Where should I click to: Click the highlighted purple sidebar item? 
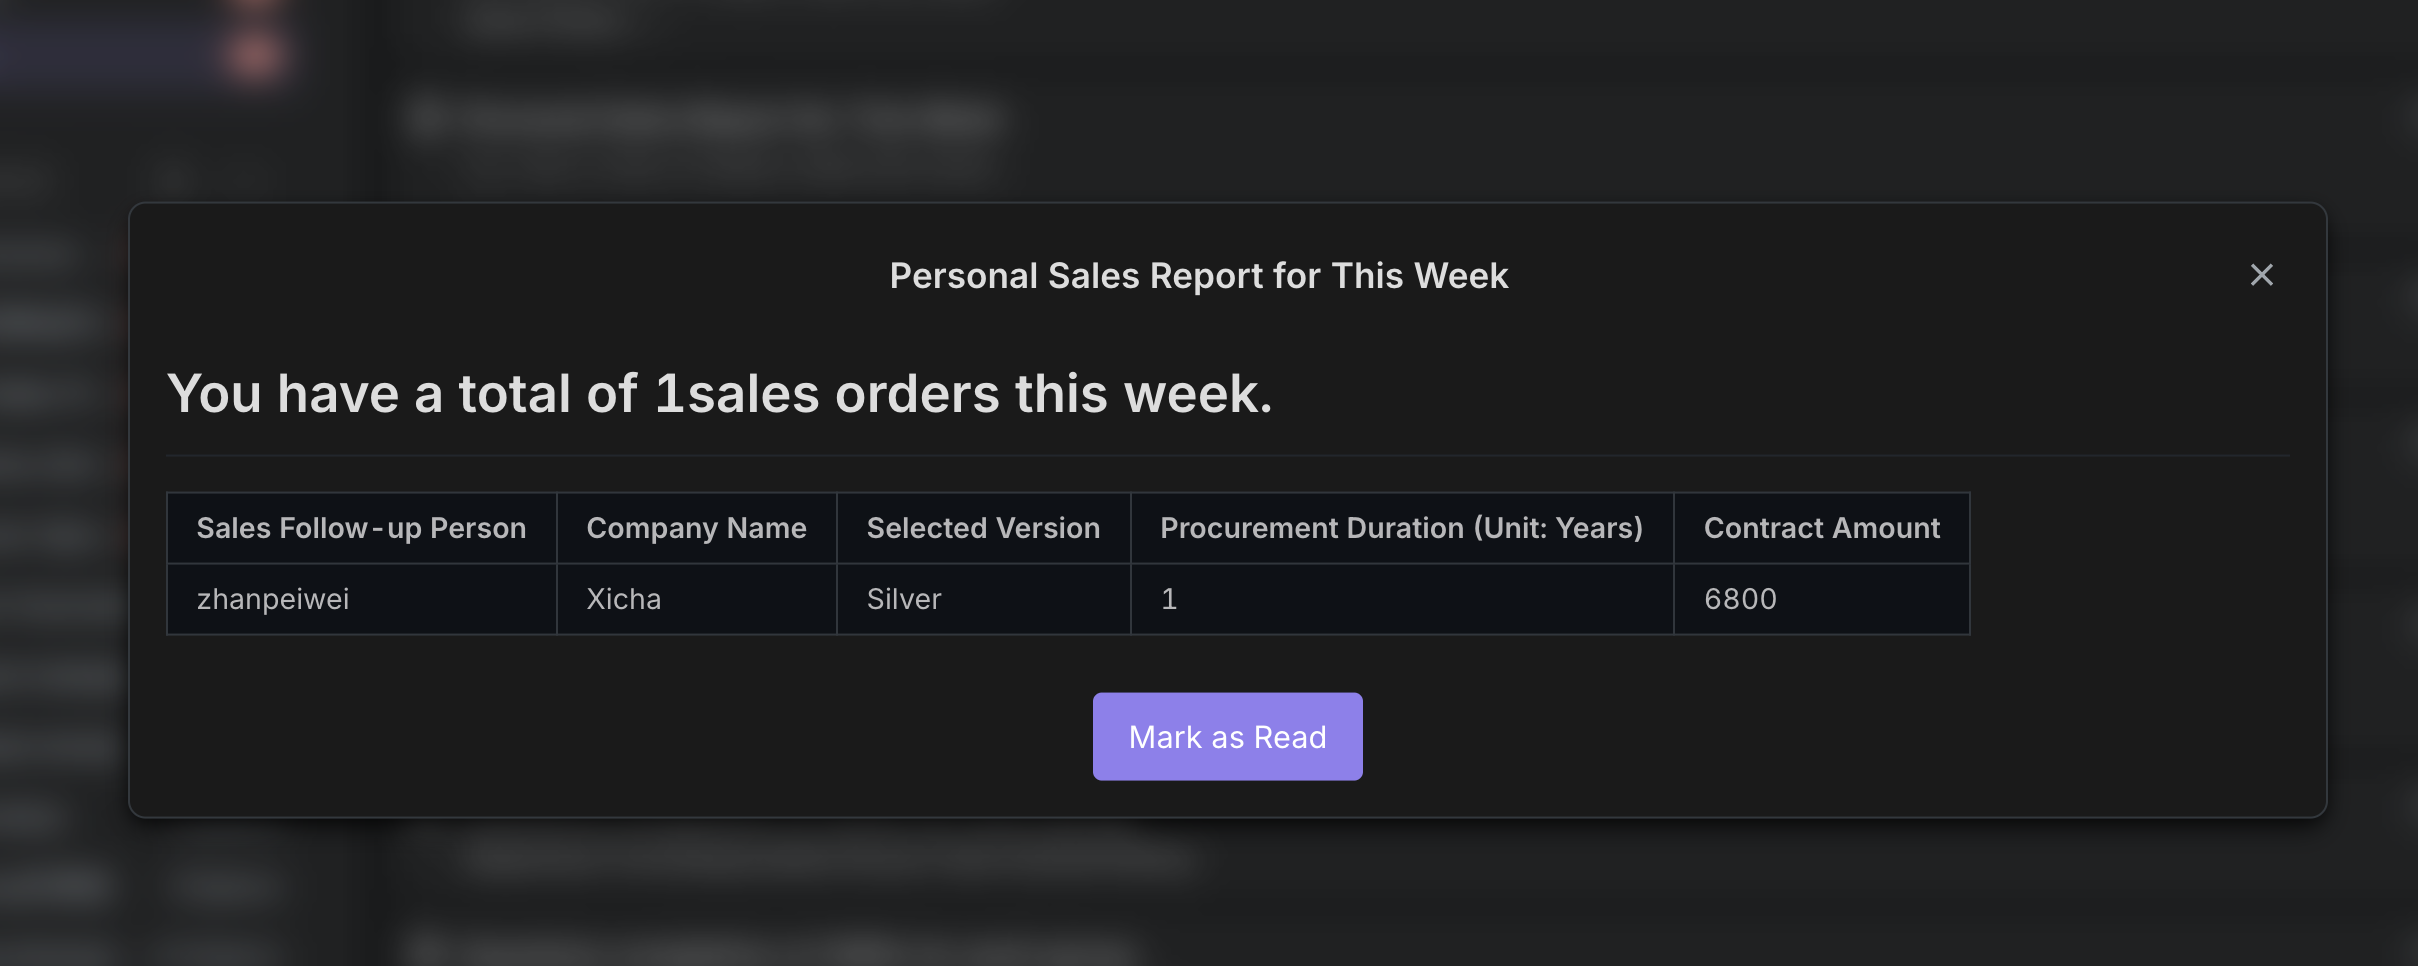110,55
